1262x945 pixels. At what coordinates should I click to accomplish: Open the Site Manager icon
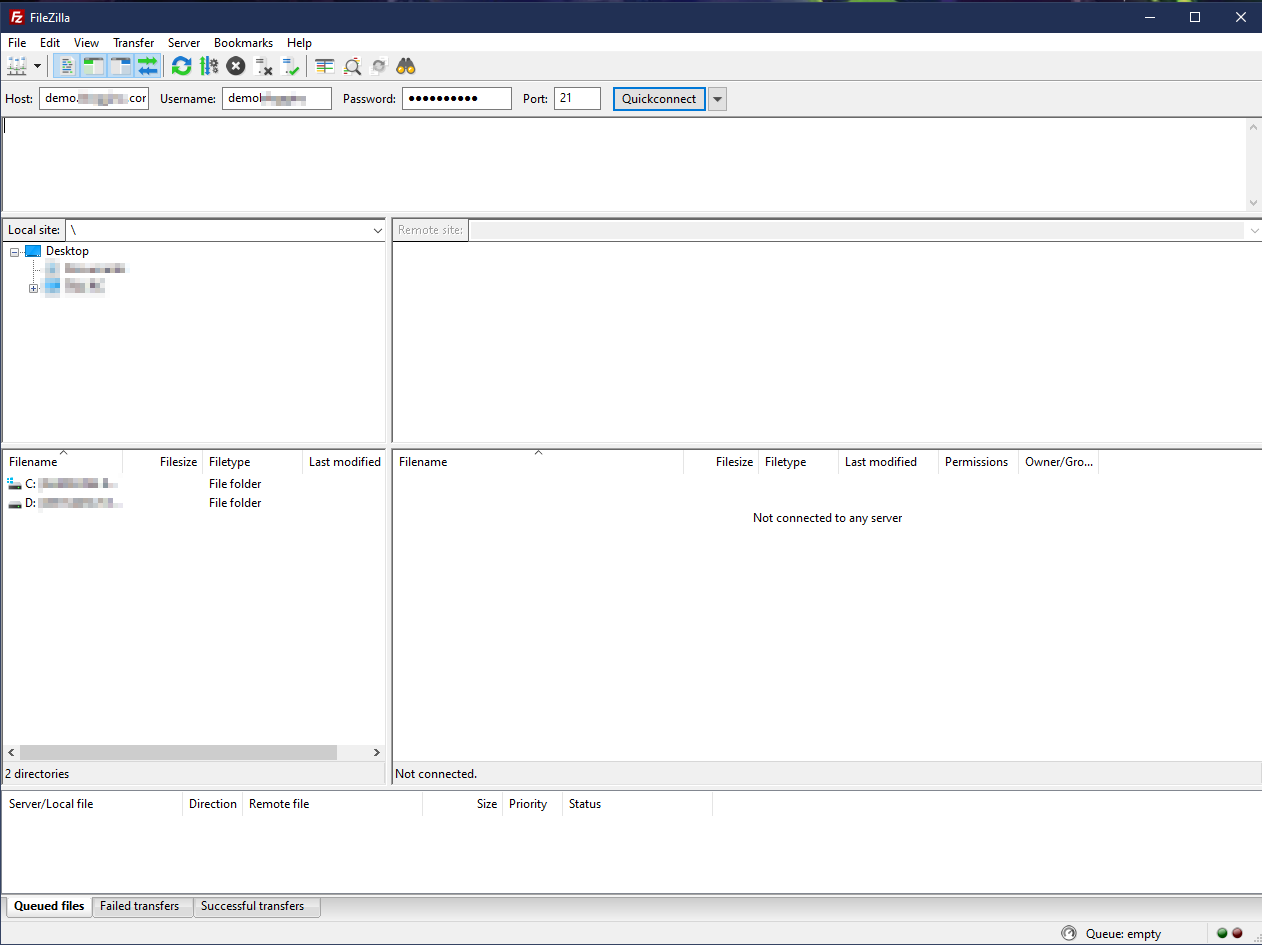17,66
